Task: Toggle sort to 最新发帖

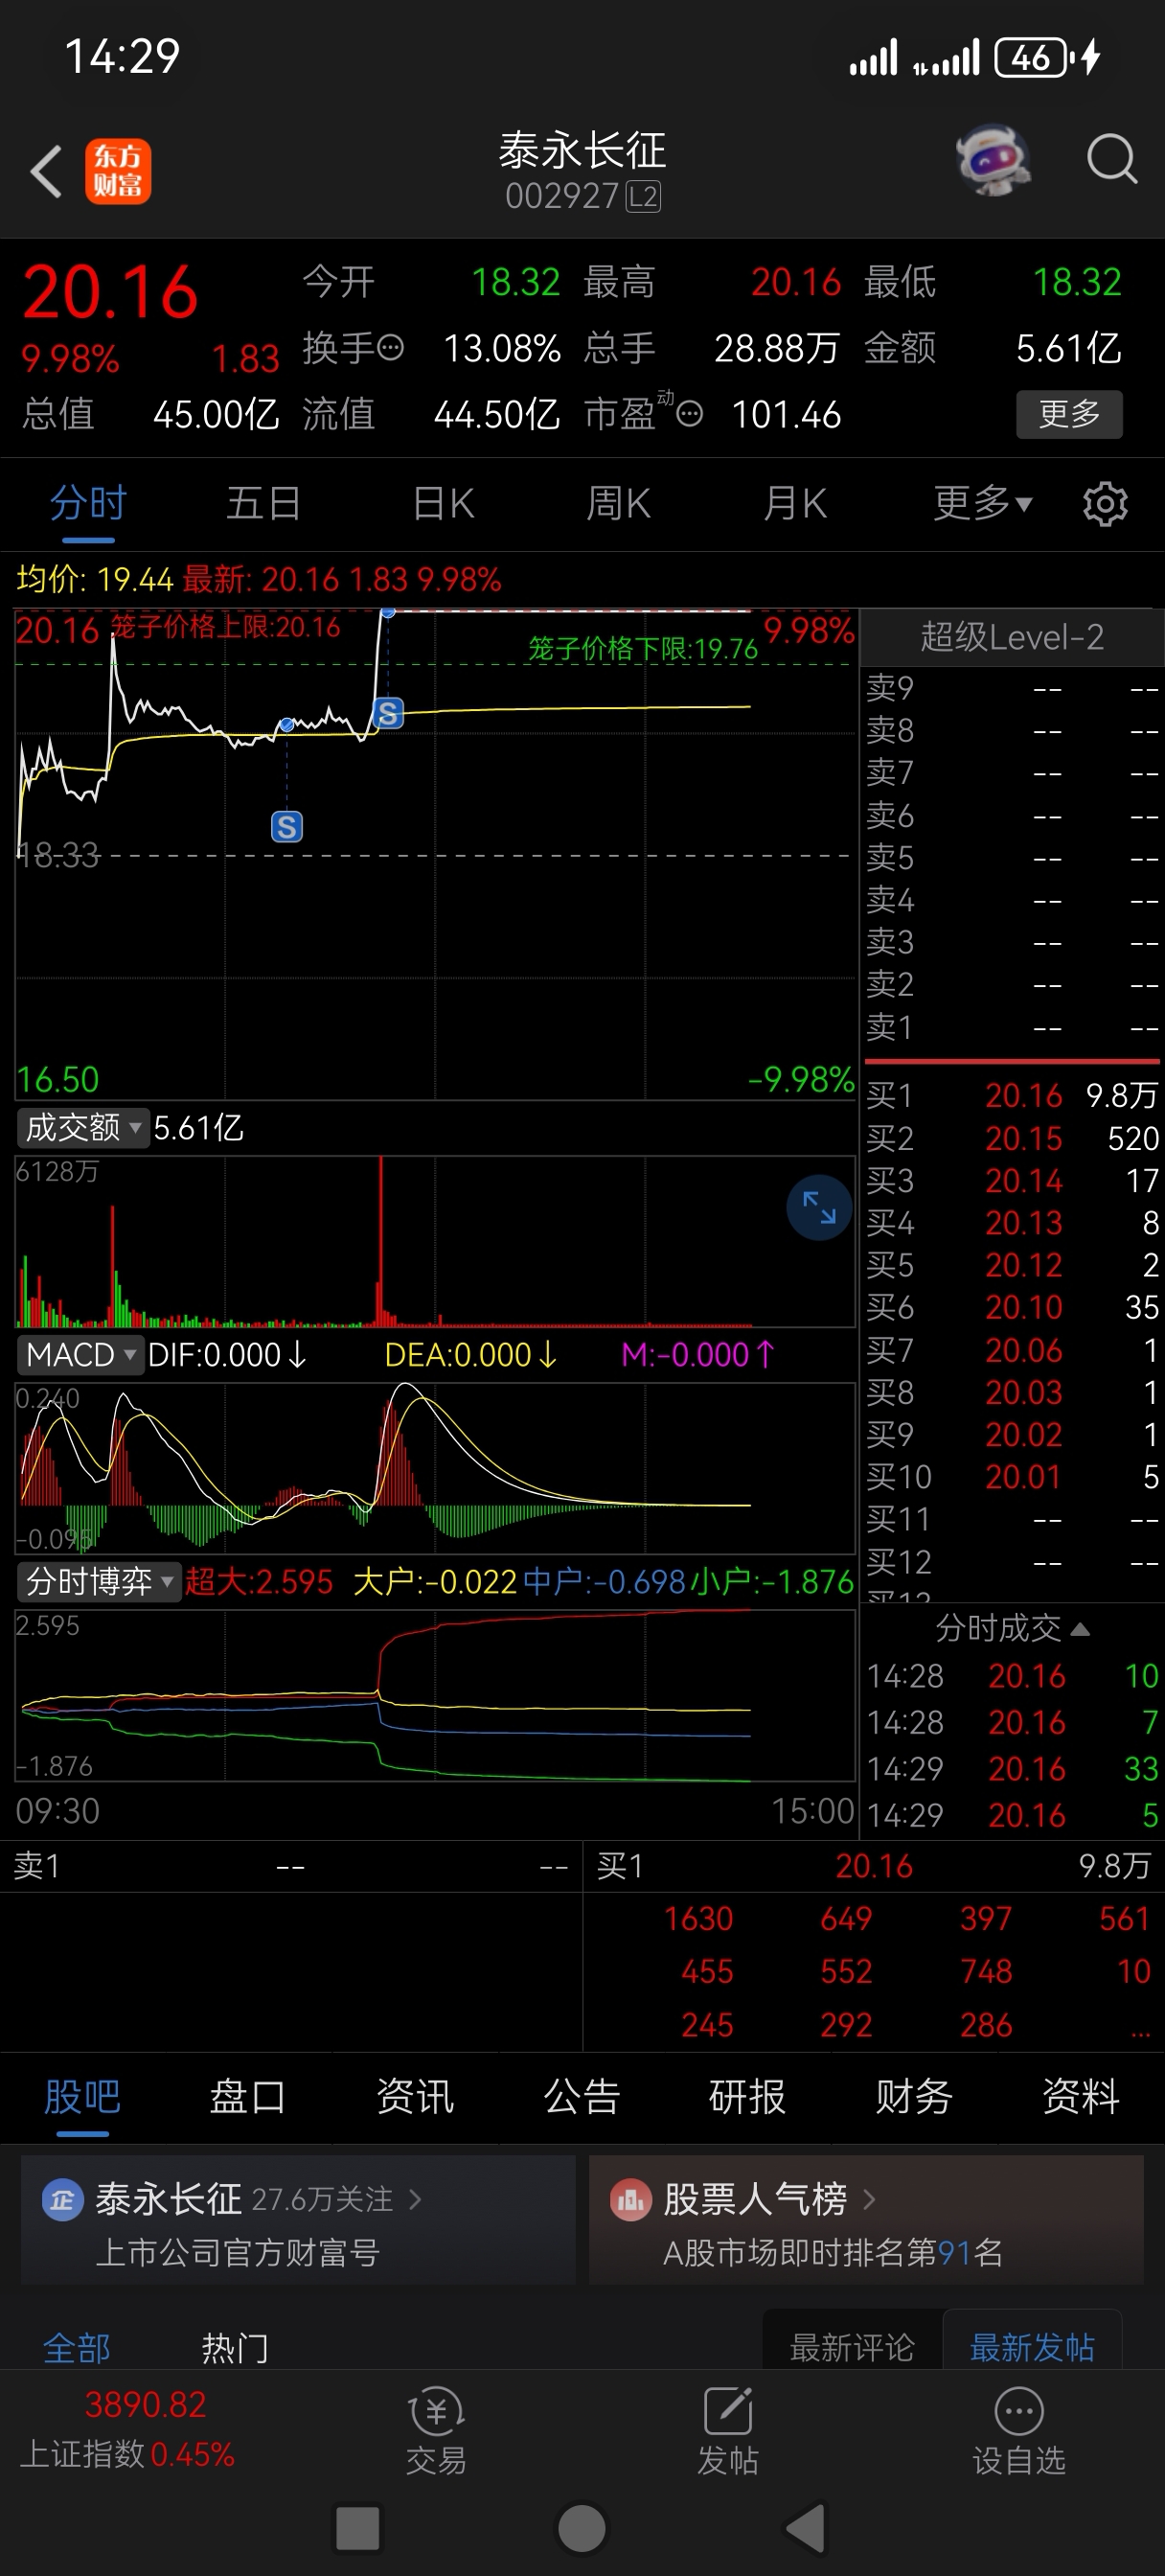Action: coord(1032,2346)
